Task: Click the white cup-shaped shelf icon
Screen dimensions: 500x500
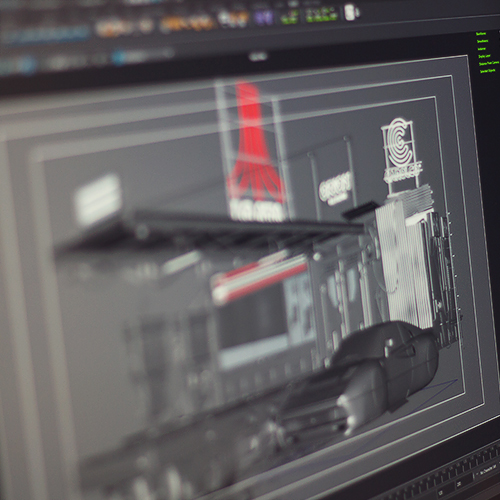Action: (351, 12)
